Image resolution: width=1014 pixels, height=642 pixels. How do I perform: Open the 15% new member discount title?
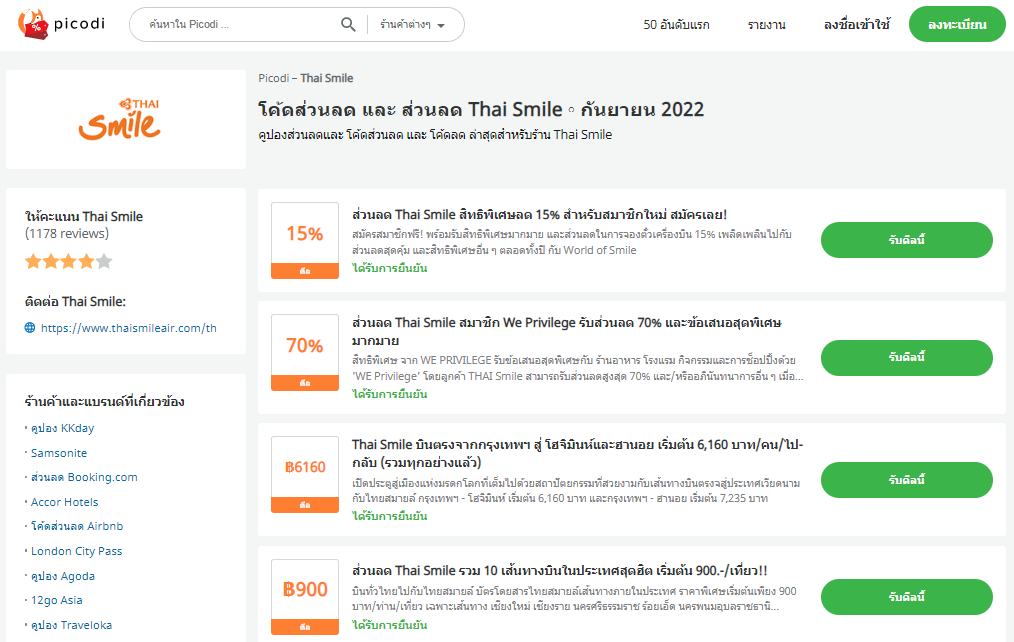click(x=539, y=215)
